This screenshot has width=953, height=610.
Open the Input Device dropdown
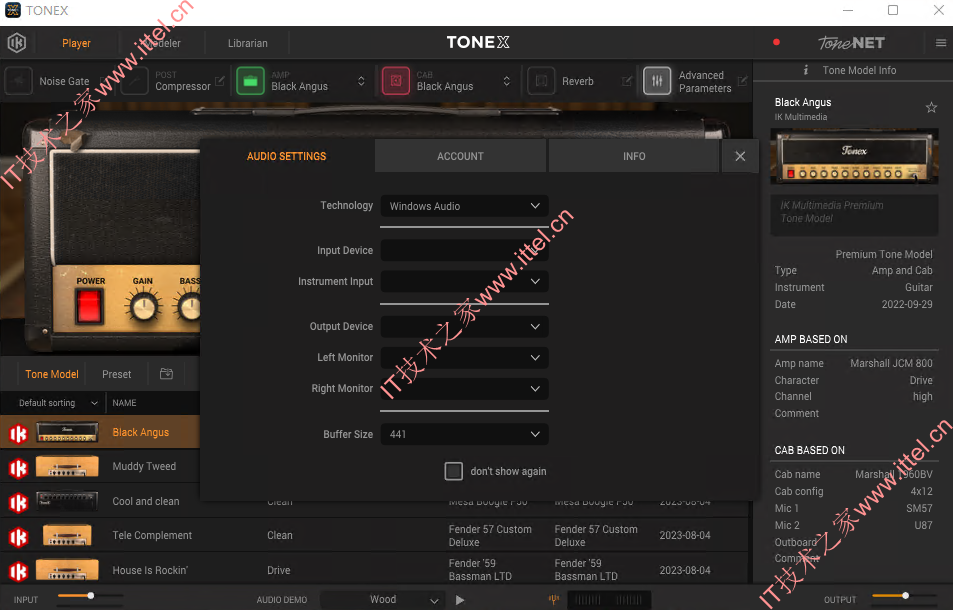(464, 250)
